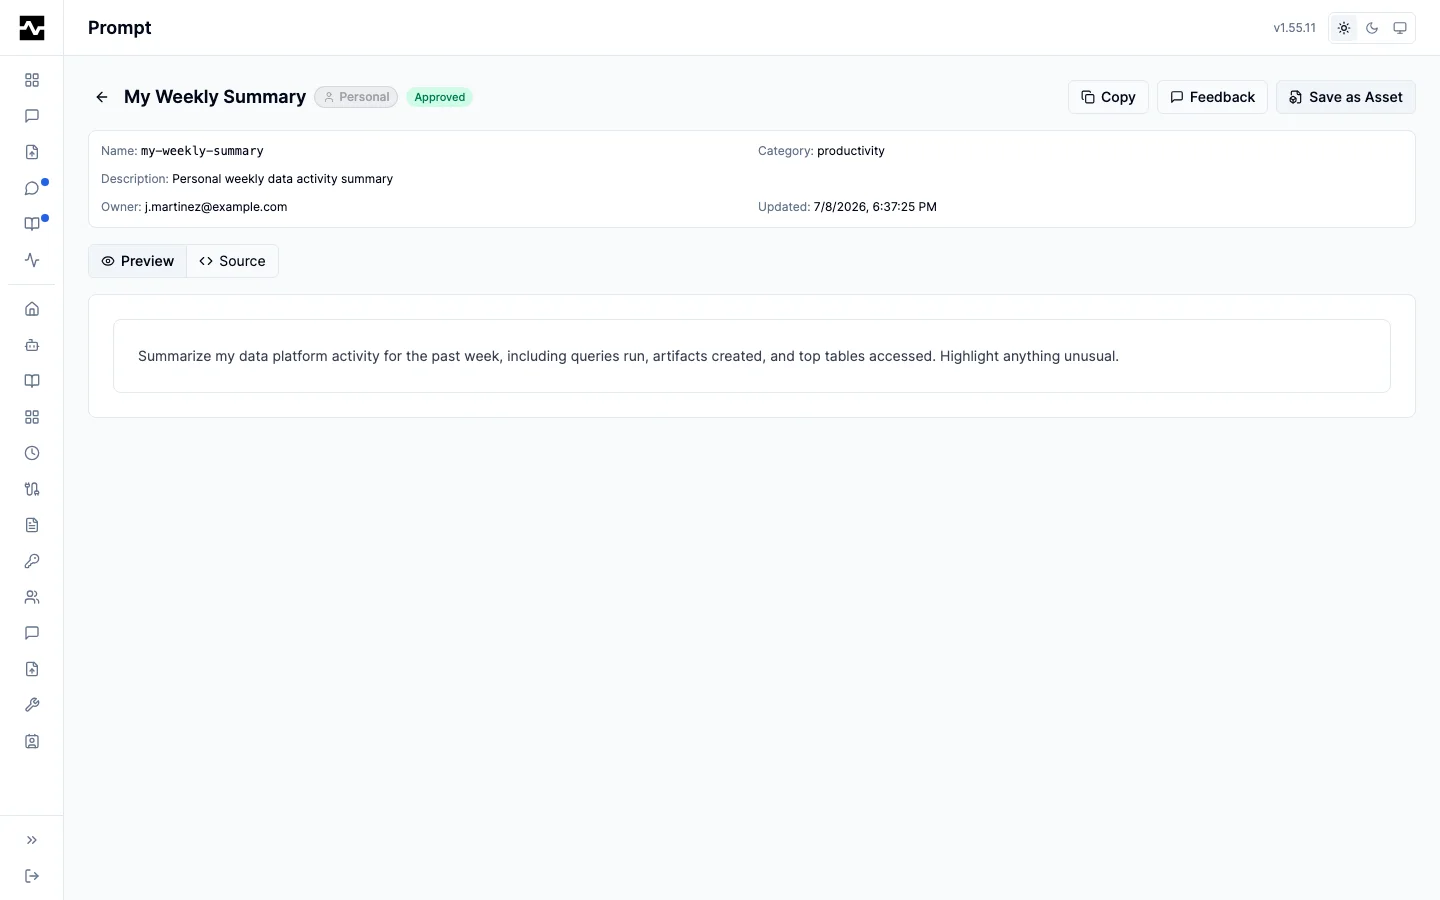The width and height of the screenshot is (1440, 900).
Task: Click the logout icon at sidebar bottom
Action: pyautogui.click(x=32, y=876)
